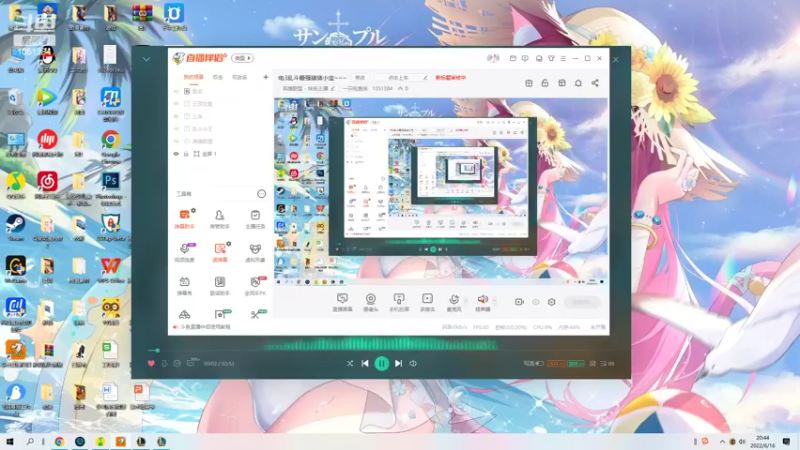Add a 直播屏幕 screen capture source

[x=342, y=302]
